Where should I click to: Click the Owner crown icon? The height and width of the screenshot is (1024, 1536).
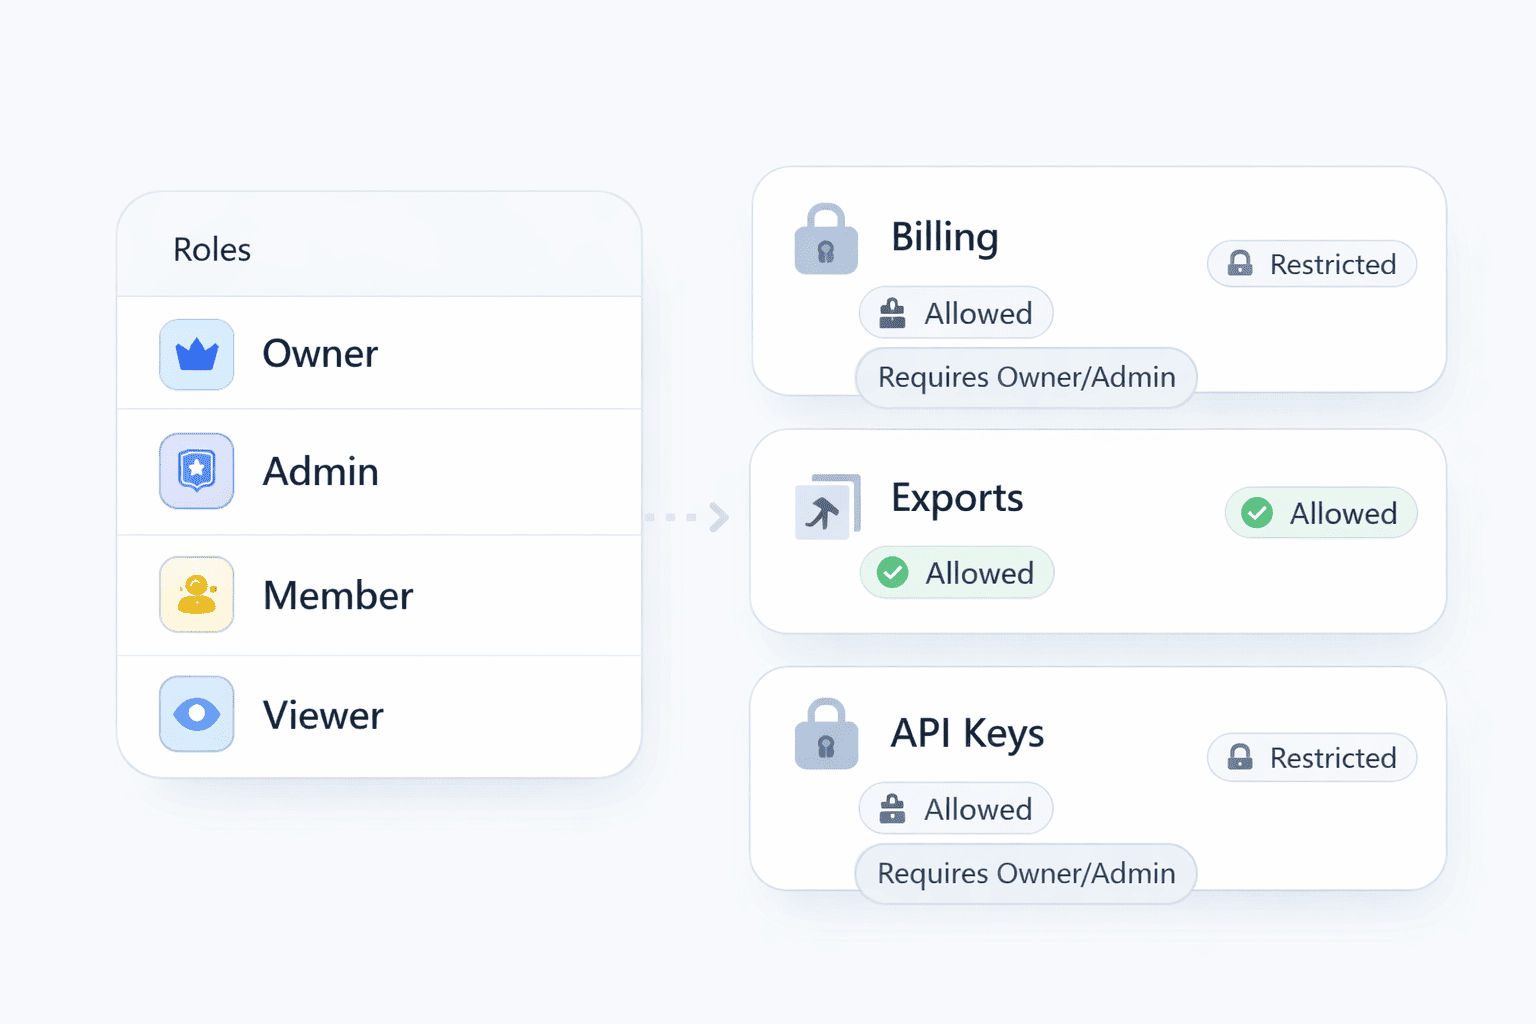tap(197, 355)
